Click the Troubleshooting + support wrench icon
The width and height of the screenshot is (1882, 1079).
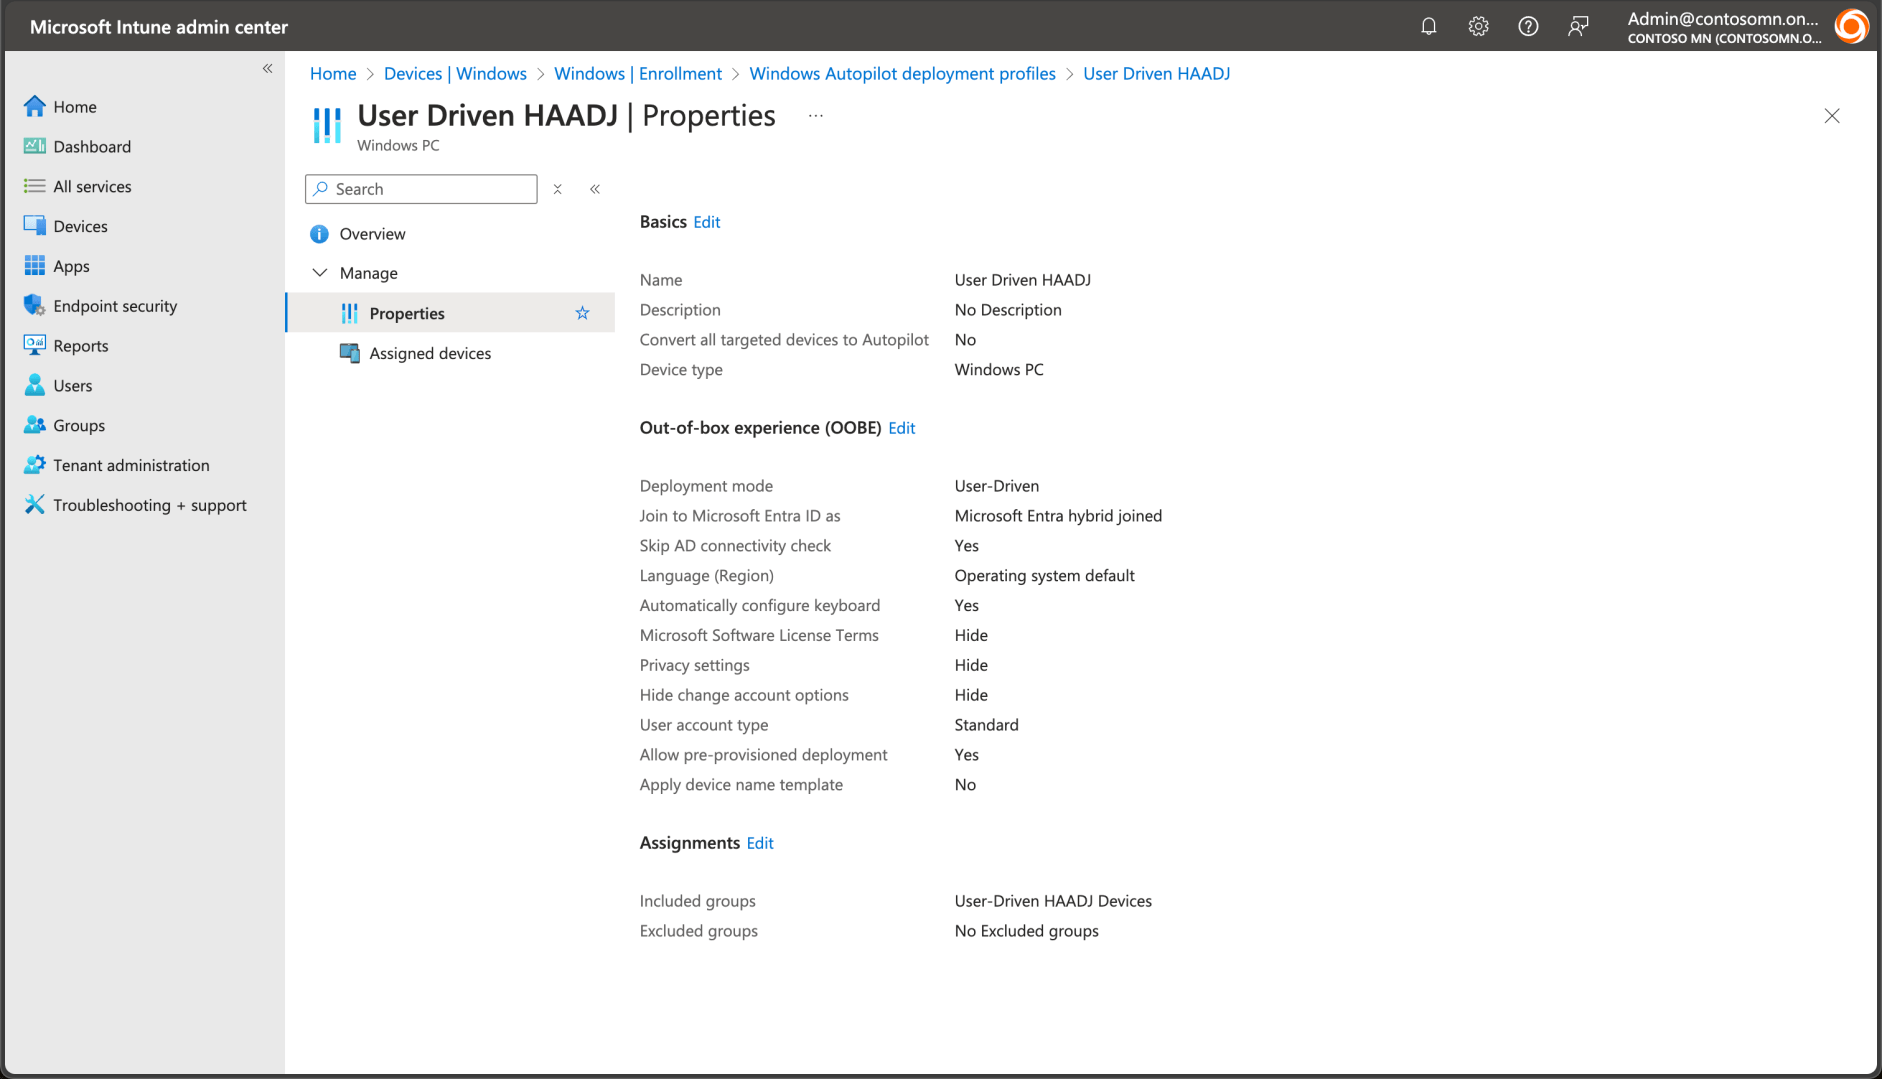(35, 505)
